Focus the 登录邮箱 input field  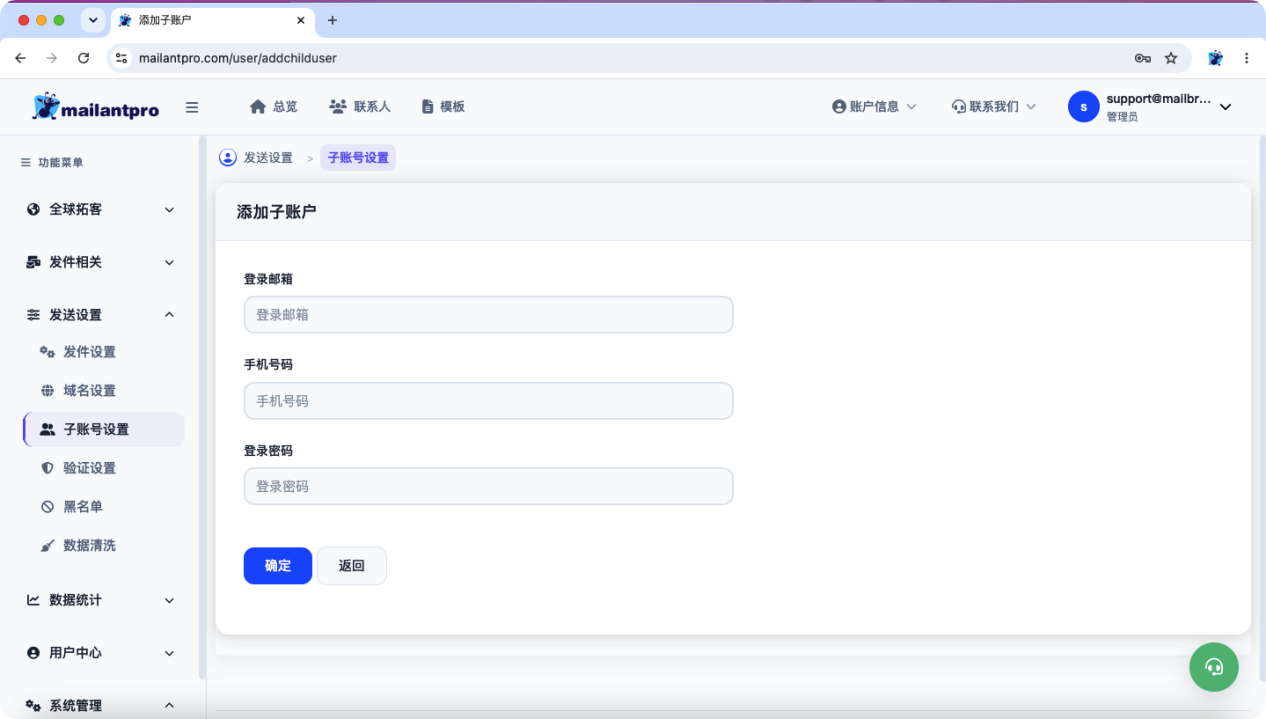point(488,314)
